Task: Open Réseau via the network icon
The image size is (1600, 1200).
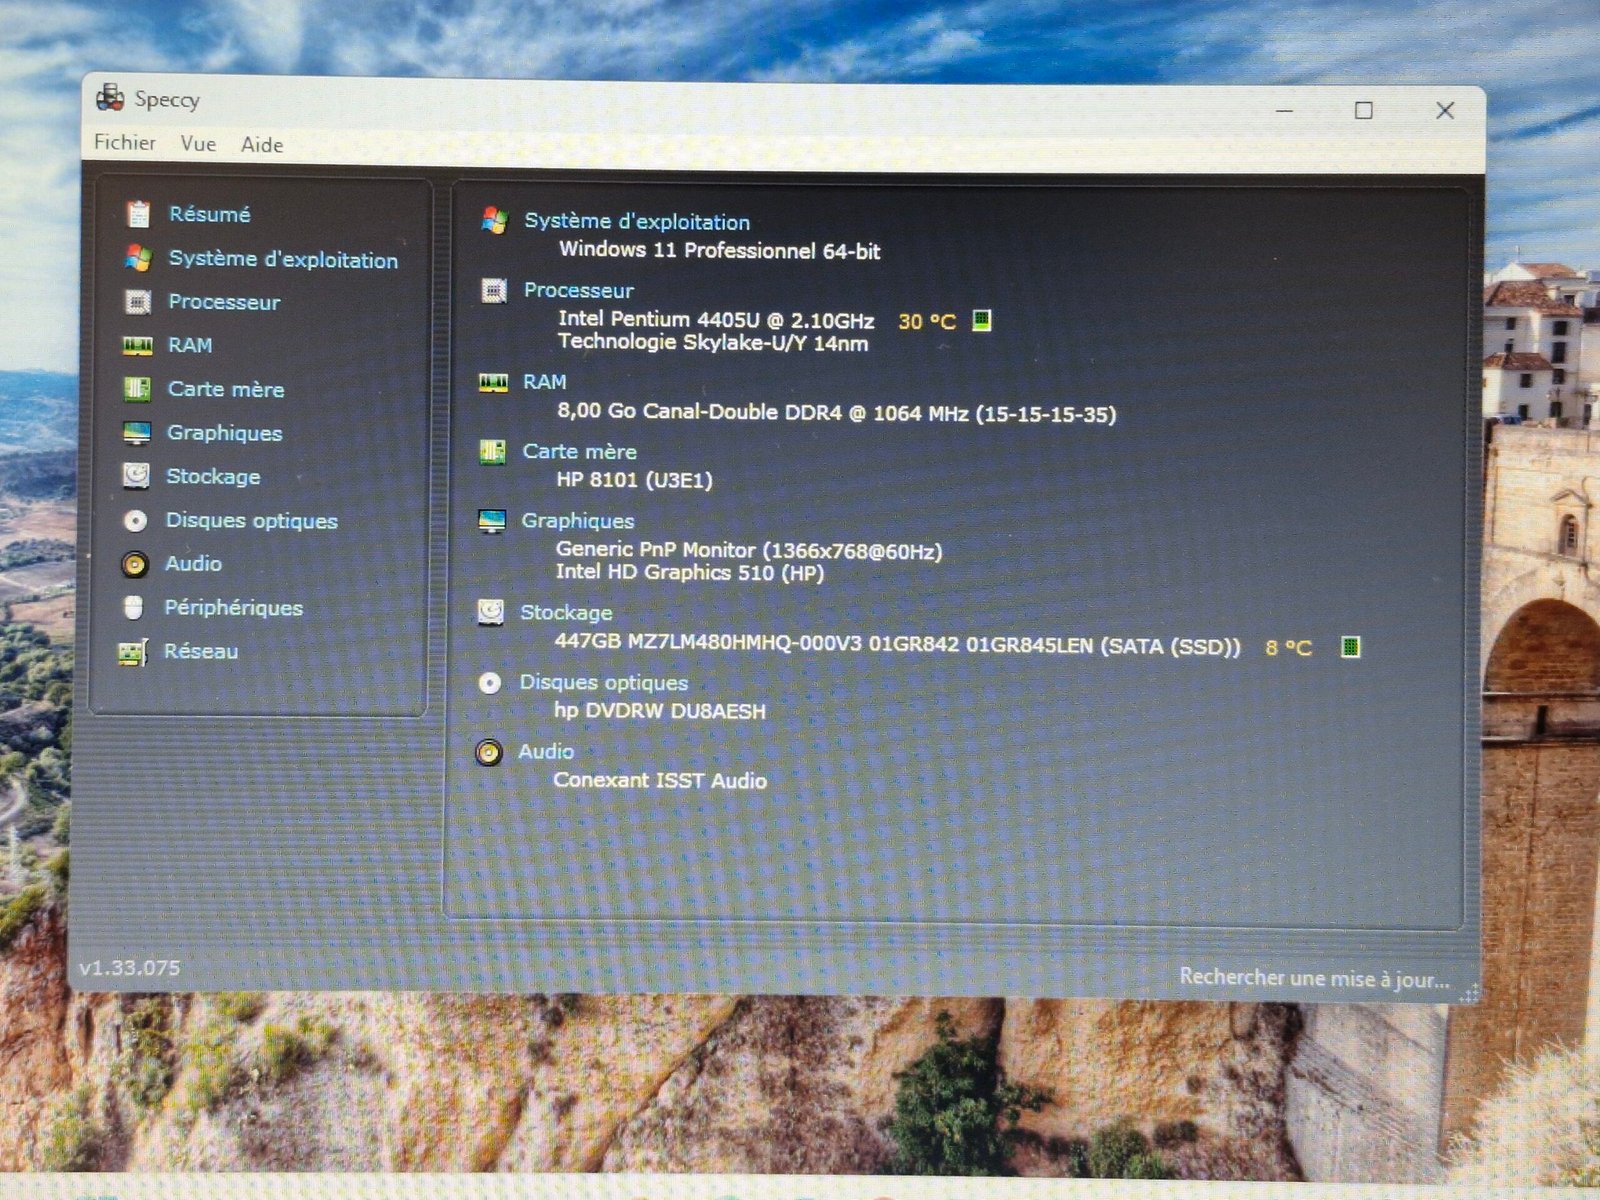Action: [131, 651]
